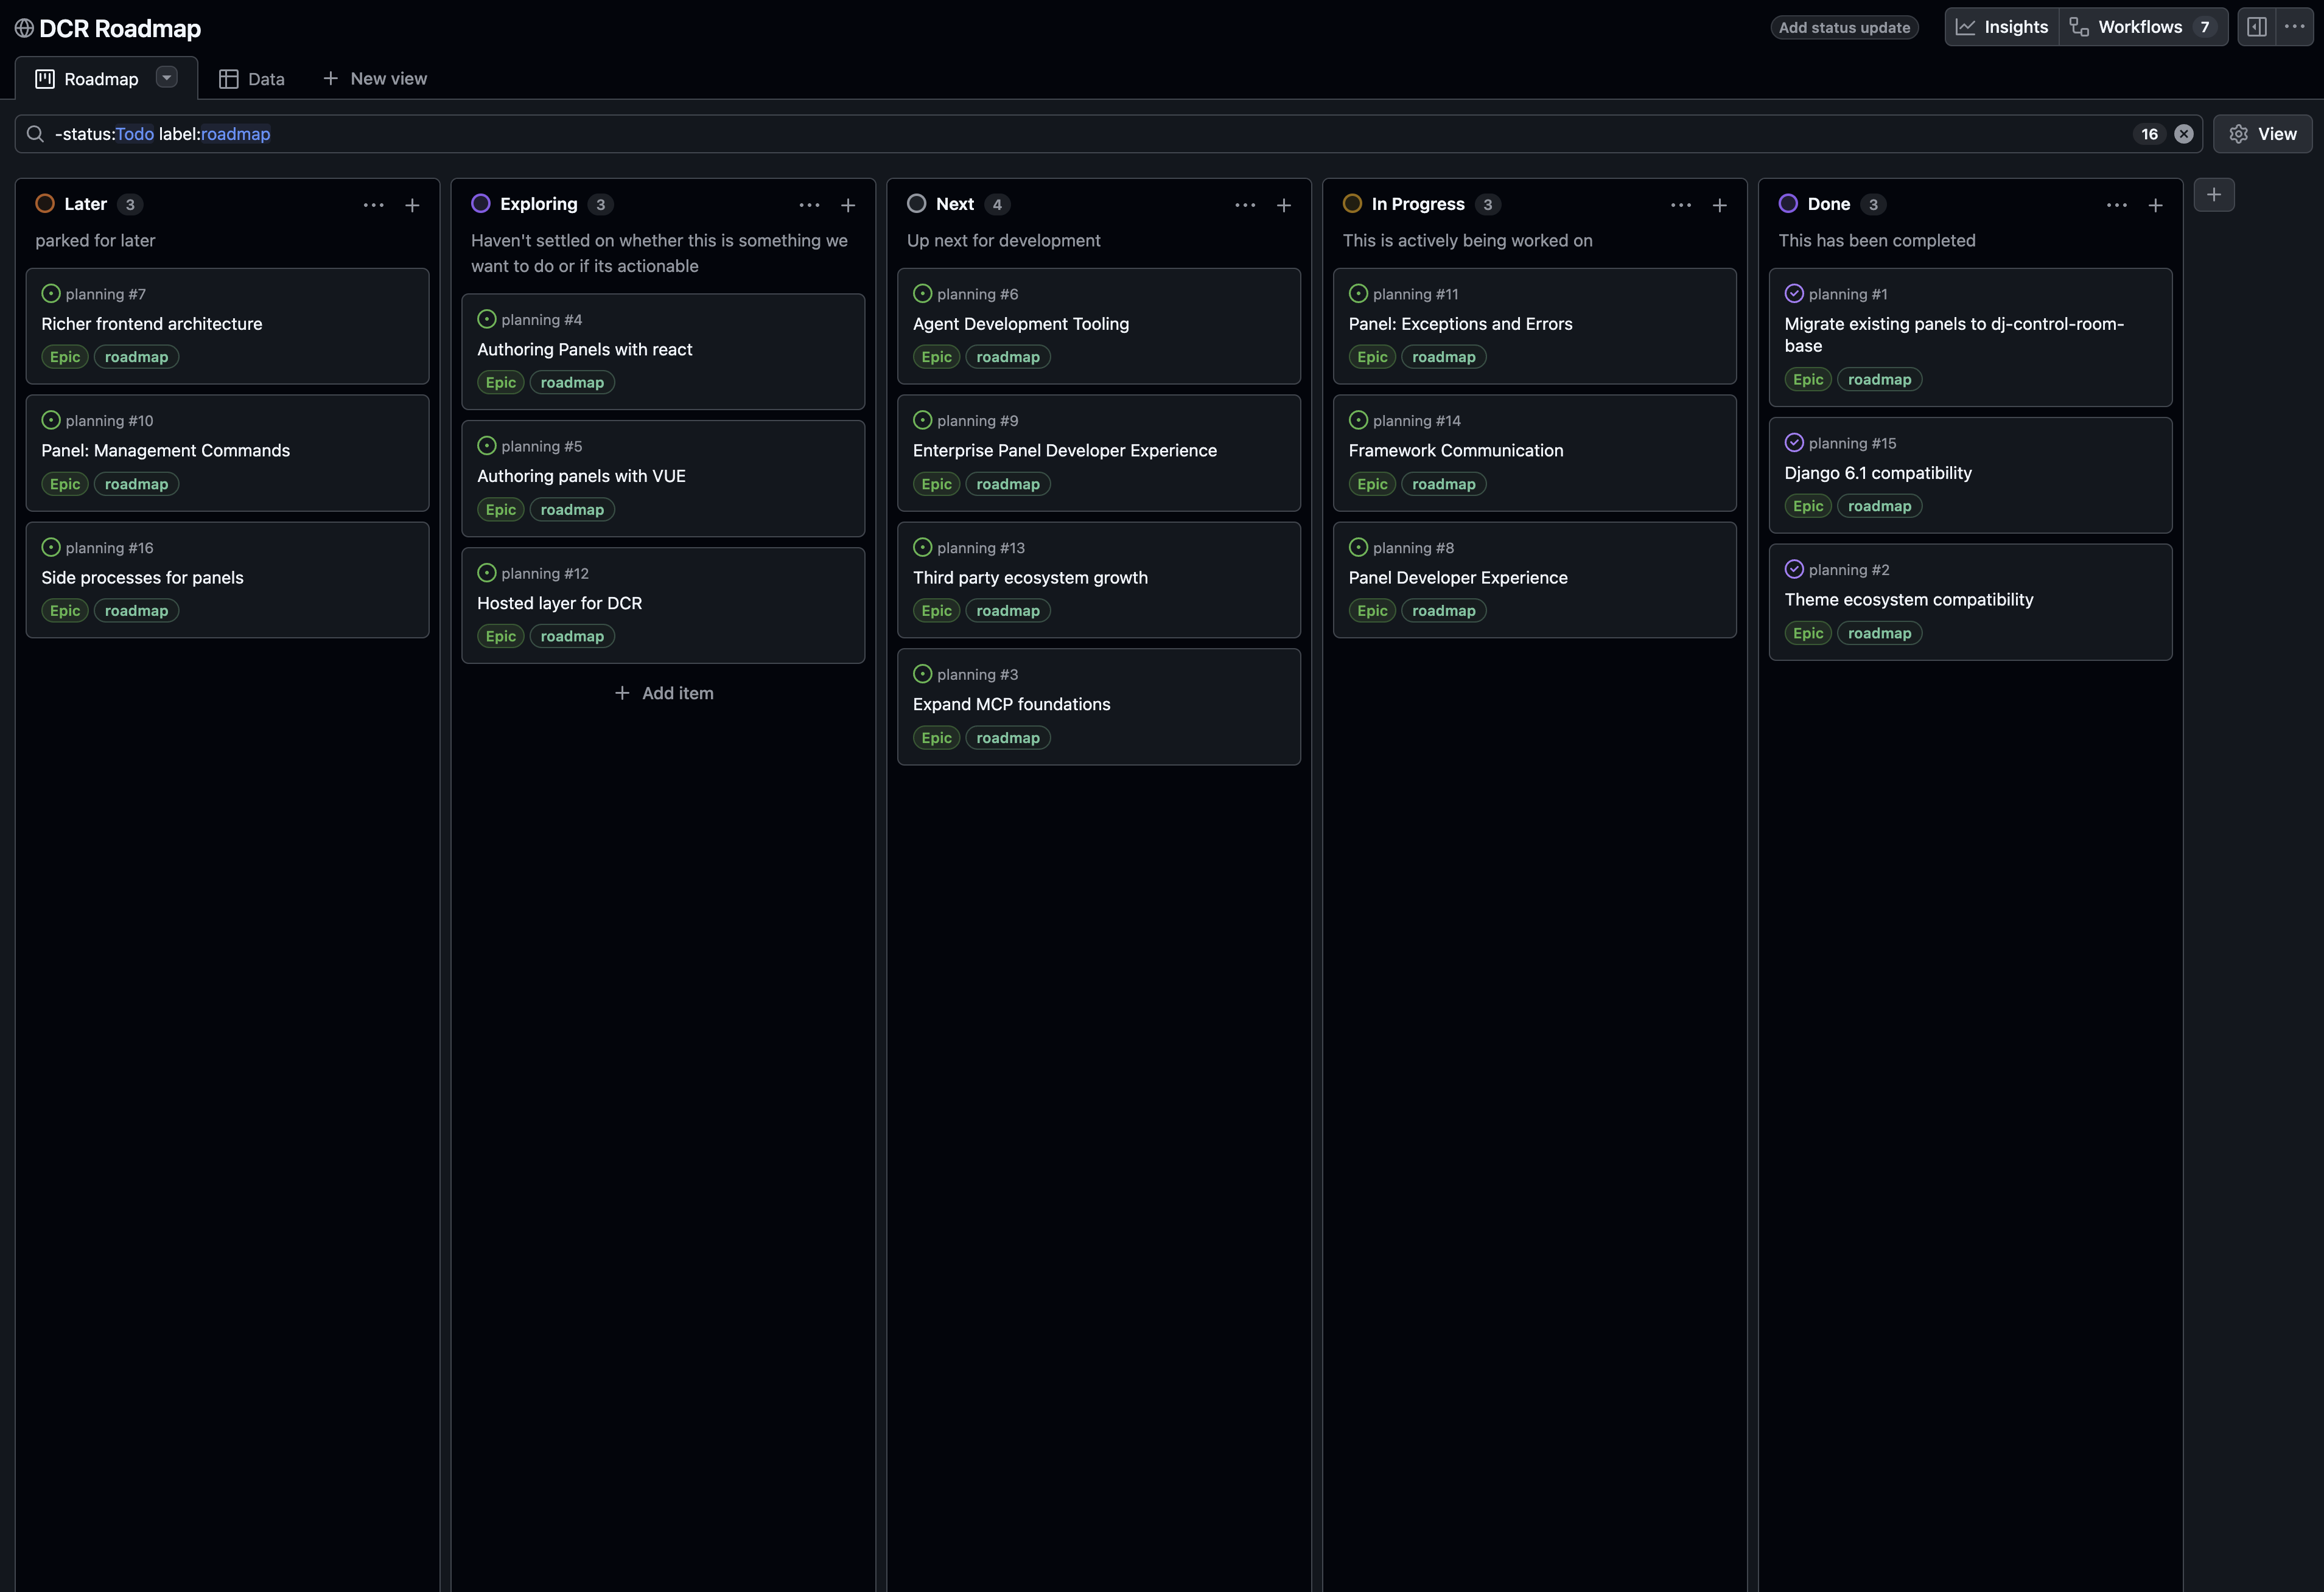Create a New view
Screen dimensions: 2324x1592
click(x=375, y=78)
